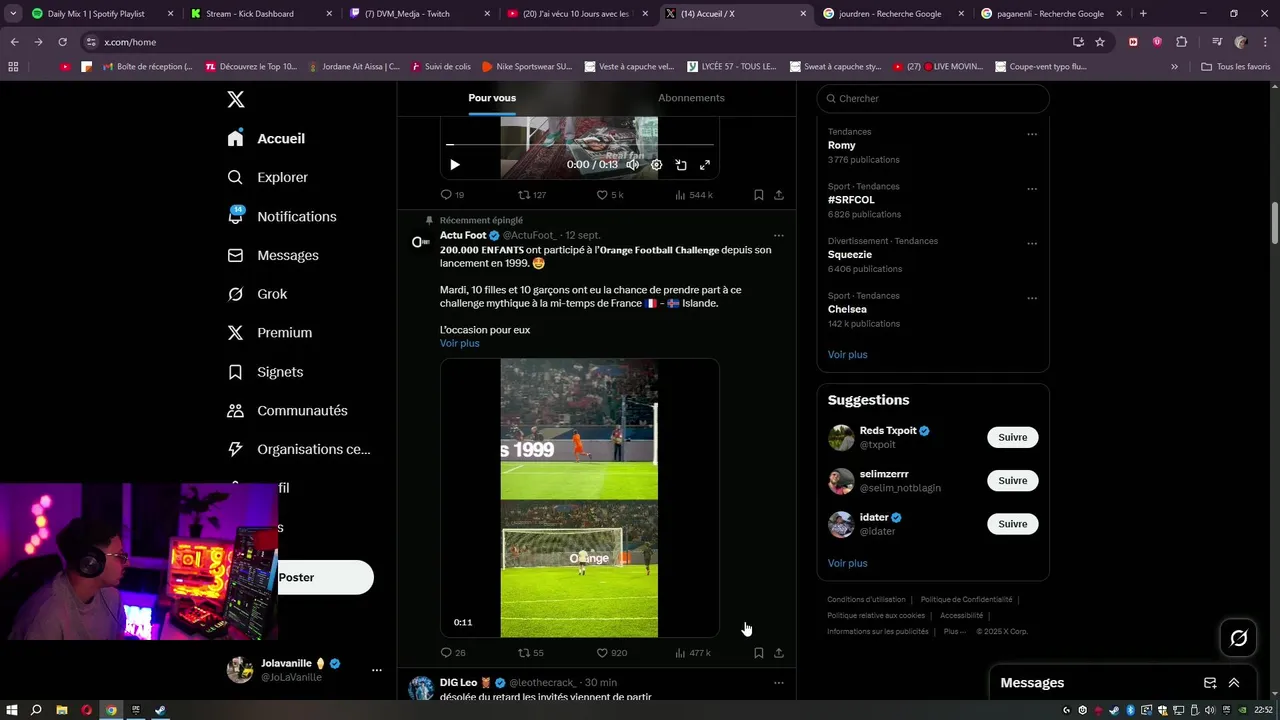The width and height of the screenshot is (1280, 720).
Task: Open Messages in the sidebar
Action: click(272, 255)
